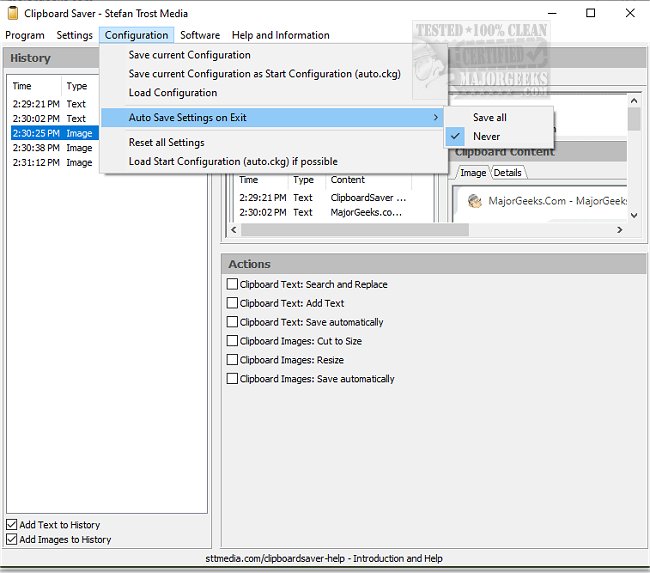Select history row 2:30:38 PM Image
This screenshot has width=650, height=573.
55,148
